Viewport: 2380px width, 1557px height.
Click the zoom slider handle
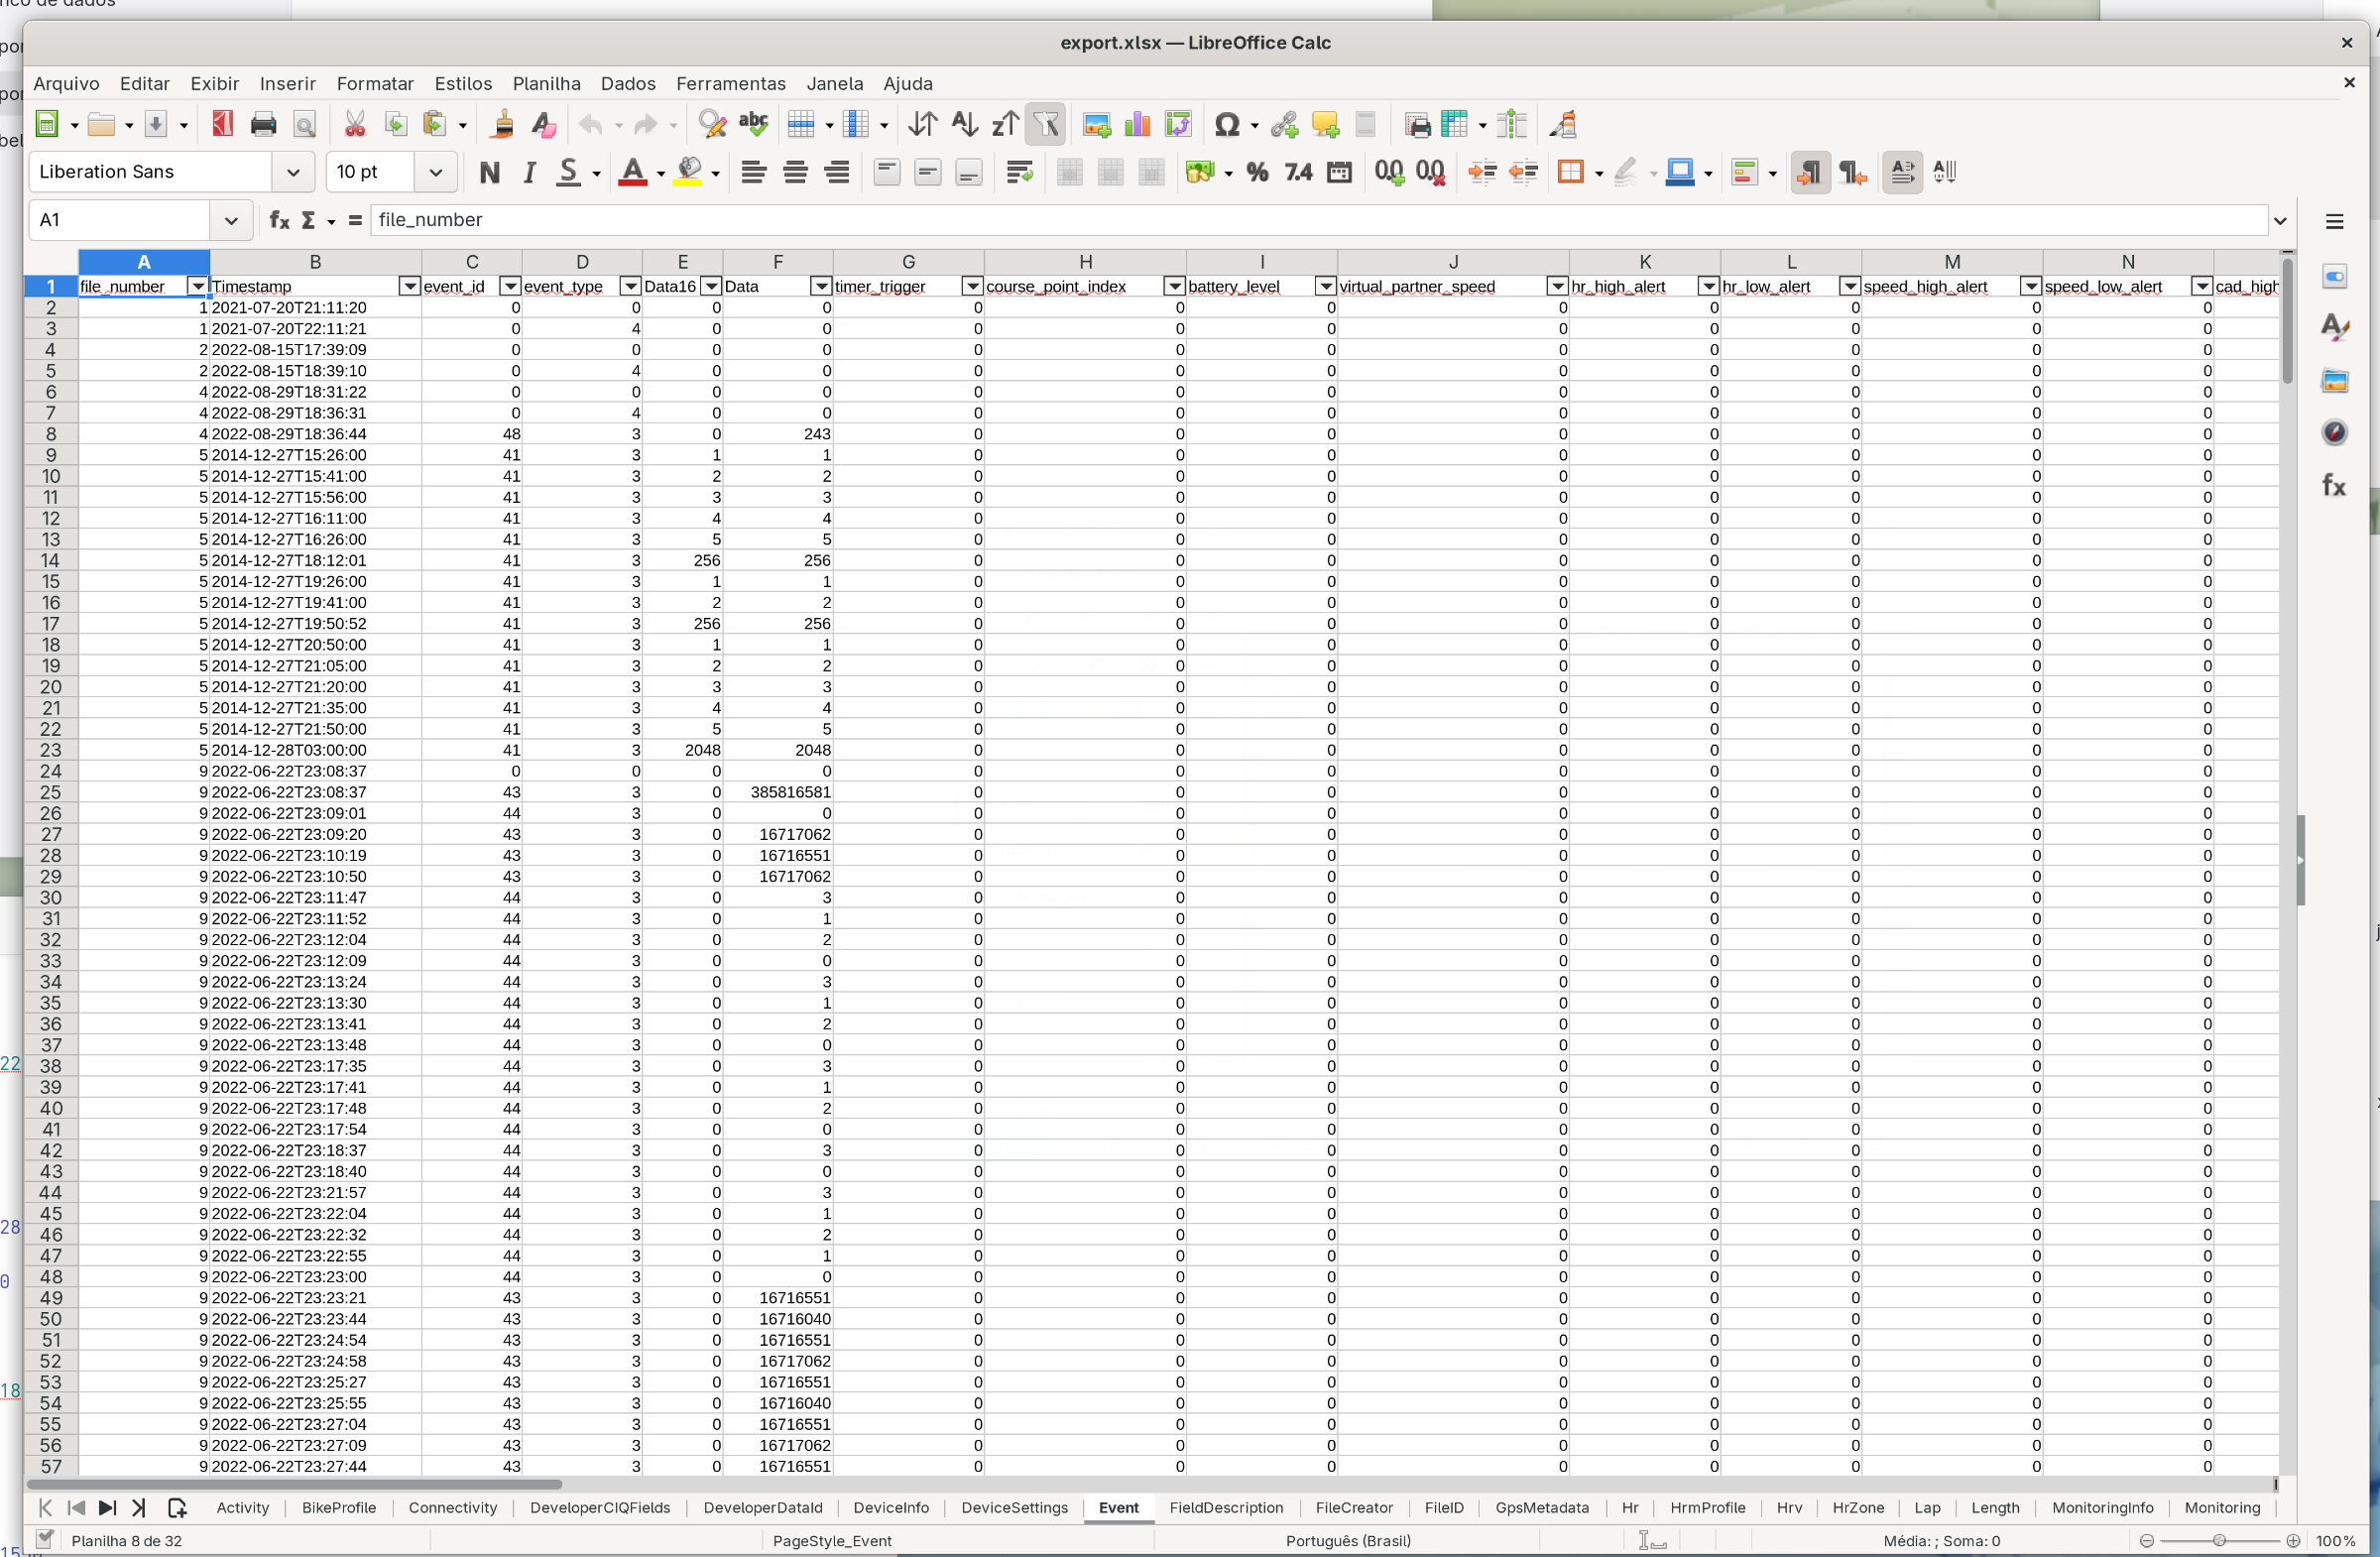(2219, 1540)
